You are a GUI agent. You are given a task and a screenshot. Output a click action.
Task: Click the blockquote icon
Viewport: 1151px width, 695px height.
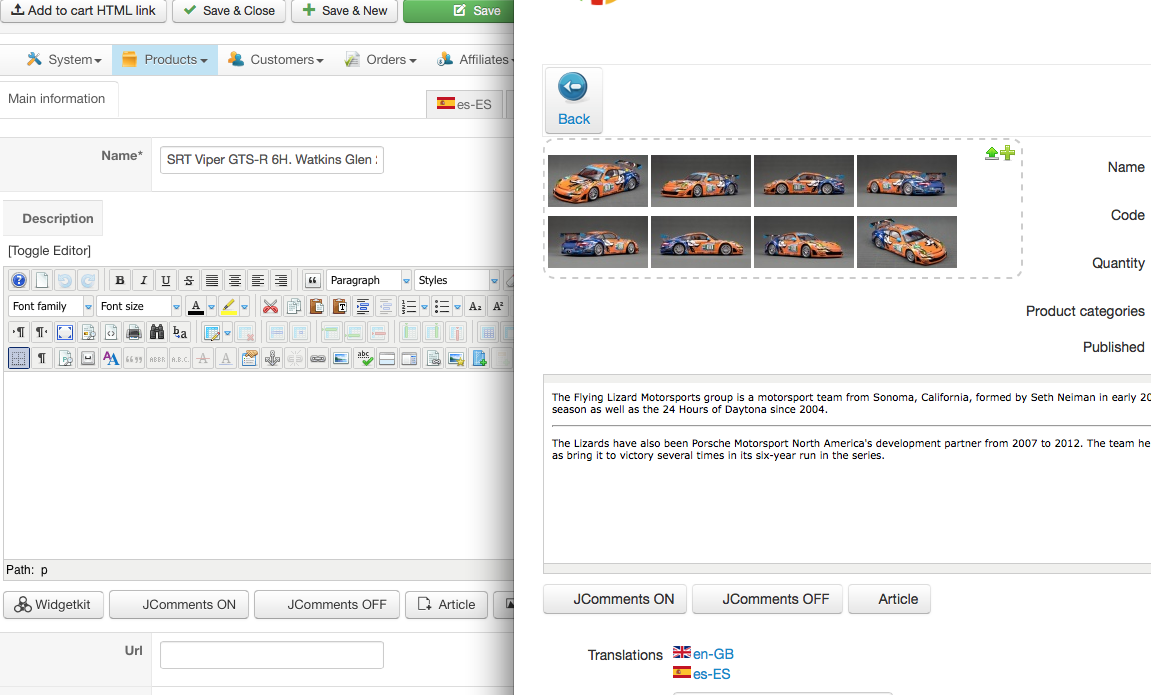pyautogui.click(x=313, y=280)
